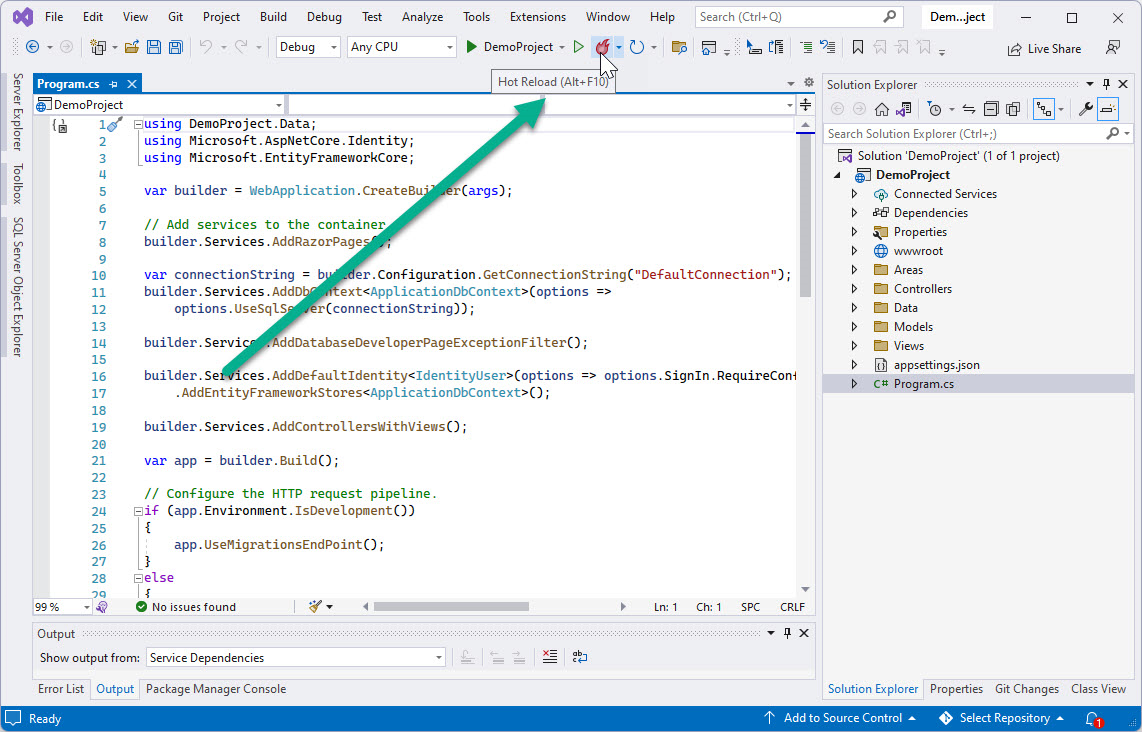This screenshot has width=1142, height=732.
Task: Pin the Program.cs tab
Action: (114, 84)
